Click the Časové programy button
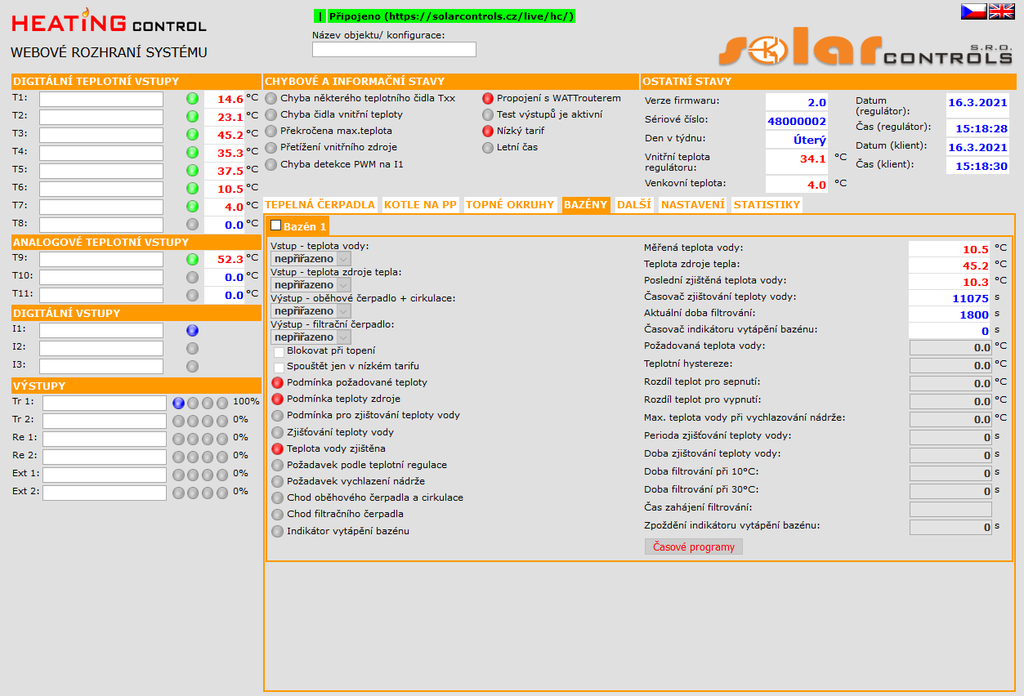The height and width of the screenshot is (696, 1024). tap(693, 547)
